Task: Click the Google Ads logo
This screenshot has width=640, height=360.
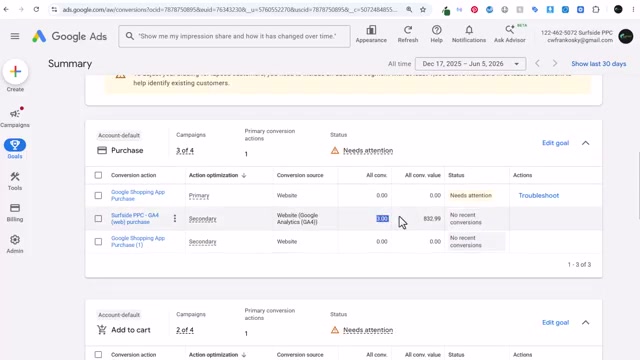Action: [x=69, y=36]
